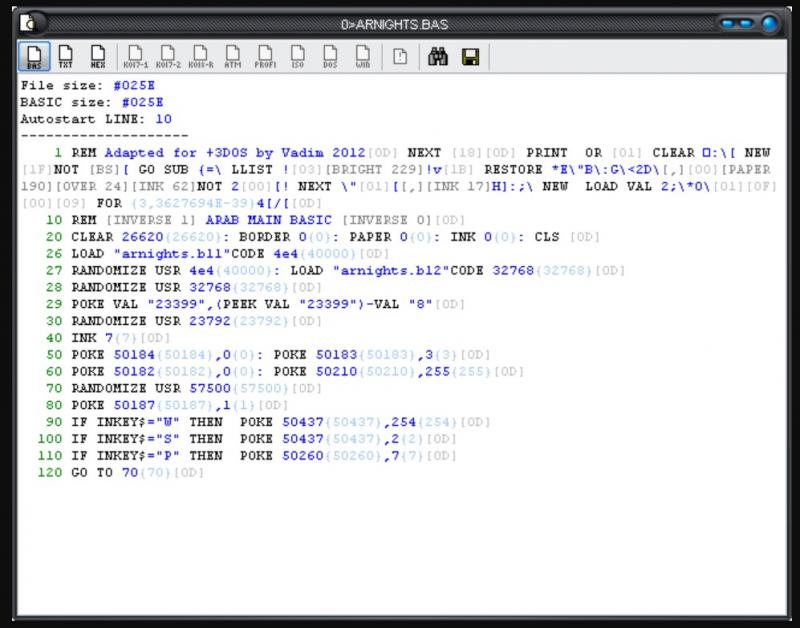The height and width of the screenshot is (628, 800).
Task: Save file with floppy disk icon
Action: click(470, 57)
